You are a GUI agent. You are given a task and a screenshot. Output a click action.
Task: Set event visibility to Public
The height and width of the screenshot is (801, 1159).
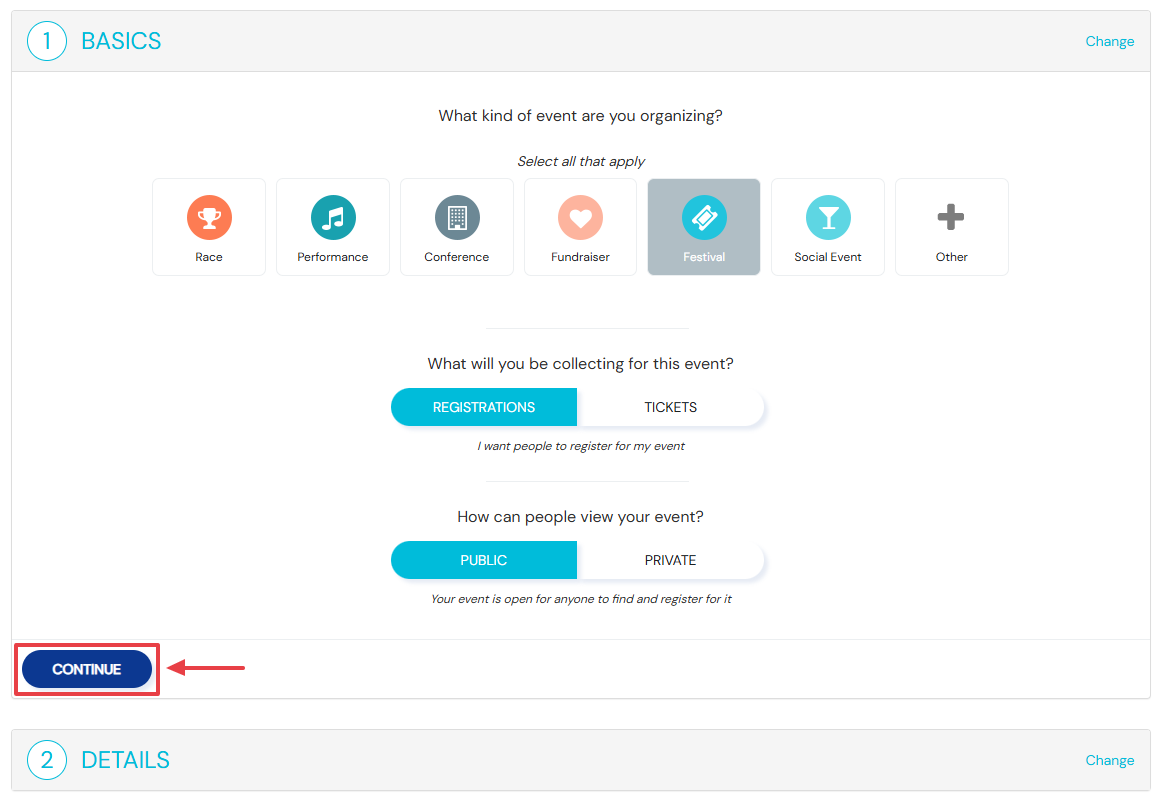click(x=484, y=560)
